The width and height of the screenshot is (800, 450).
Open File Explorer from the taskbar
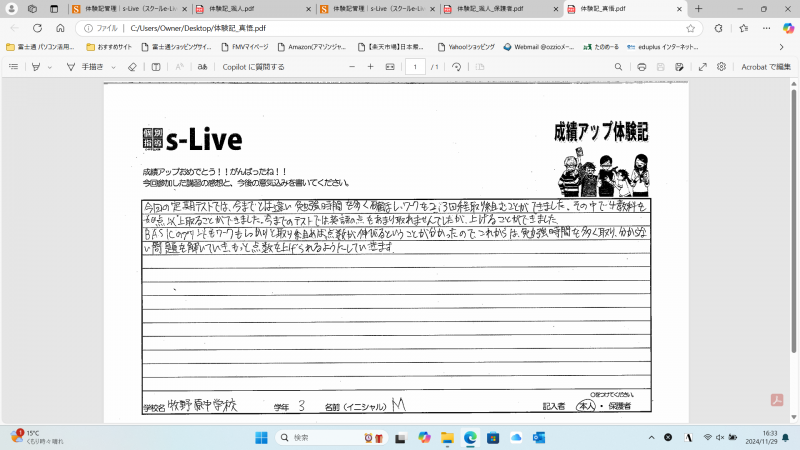click(x=447, y=438)
